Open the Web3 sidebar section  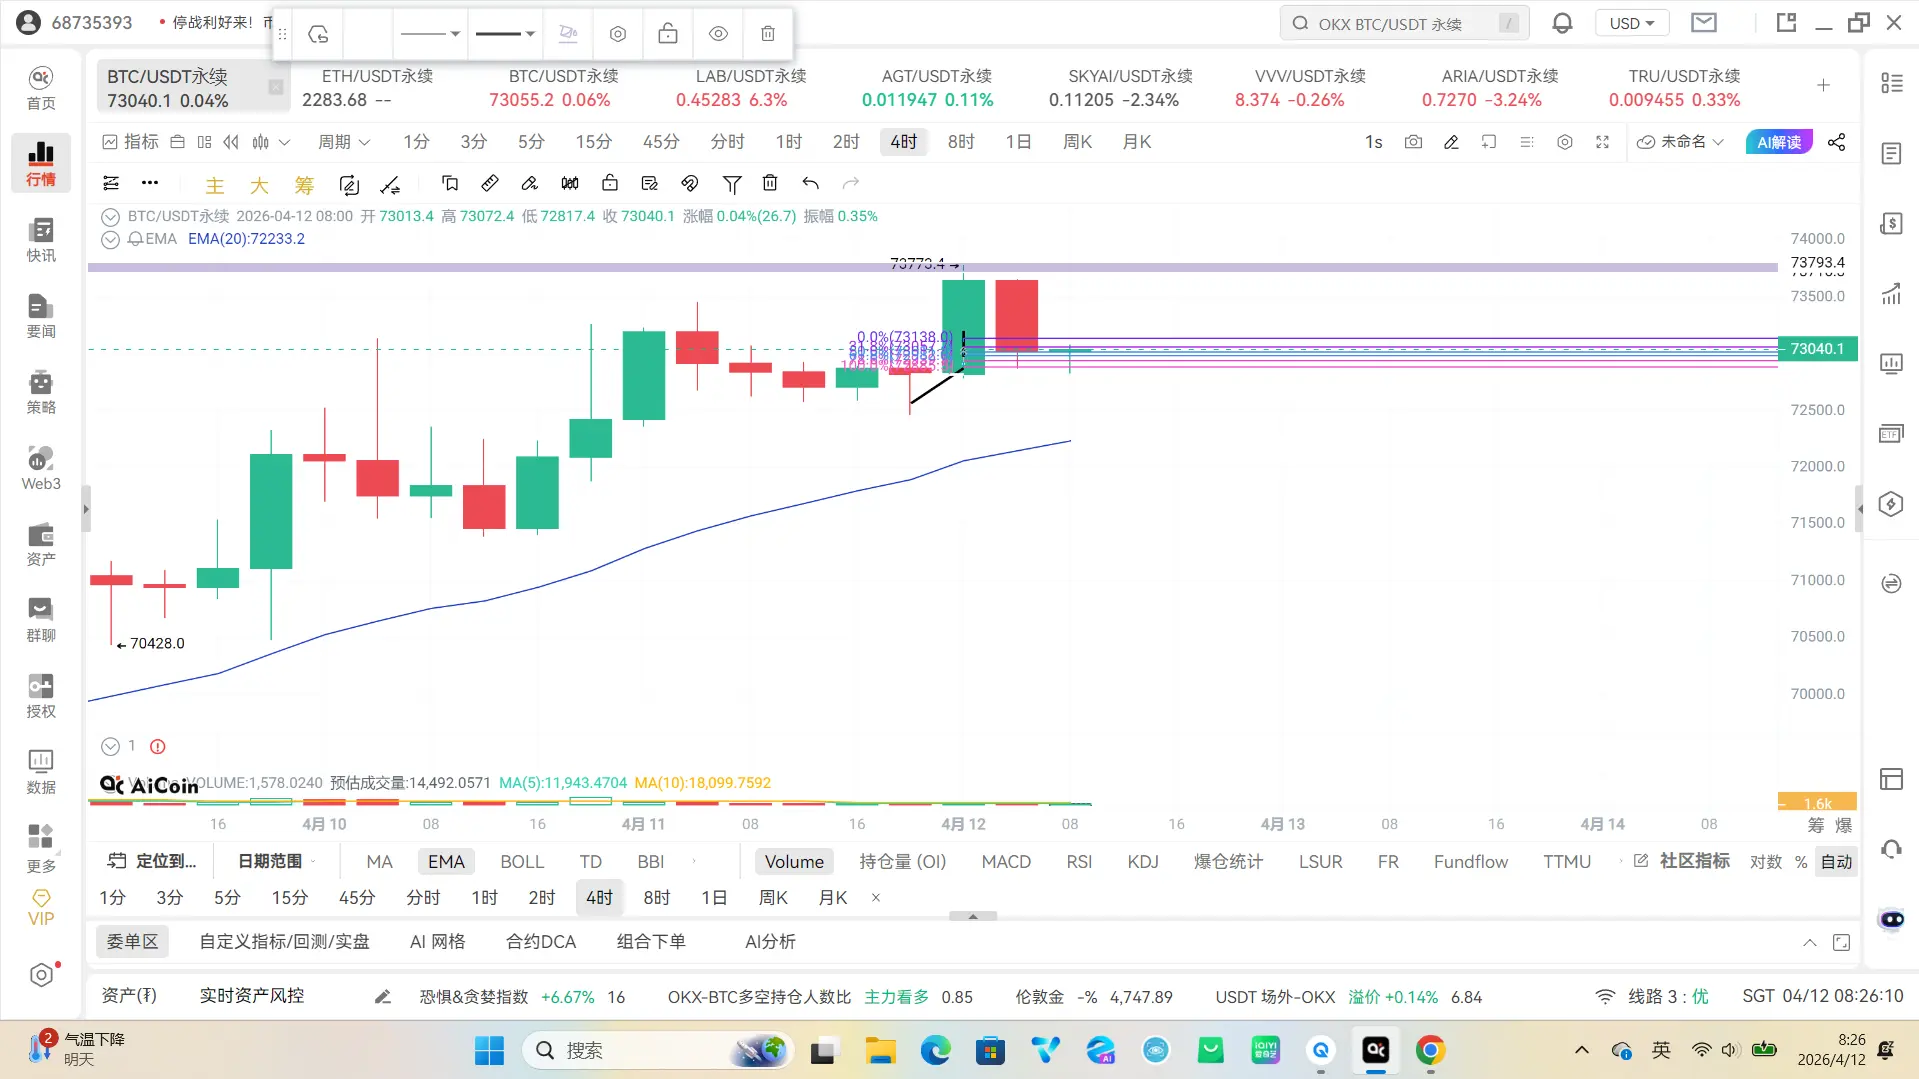pos(41,467)
